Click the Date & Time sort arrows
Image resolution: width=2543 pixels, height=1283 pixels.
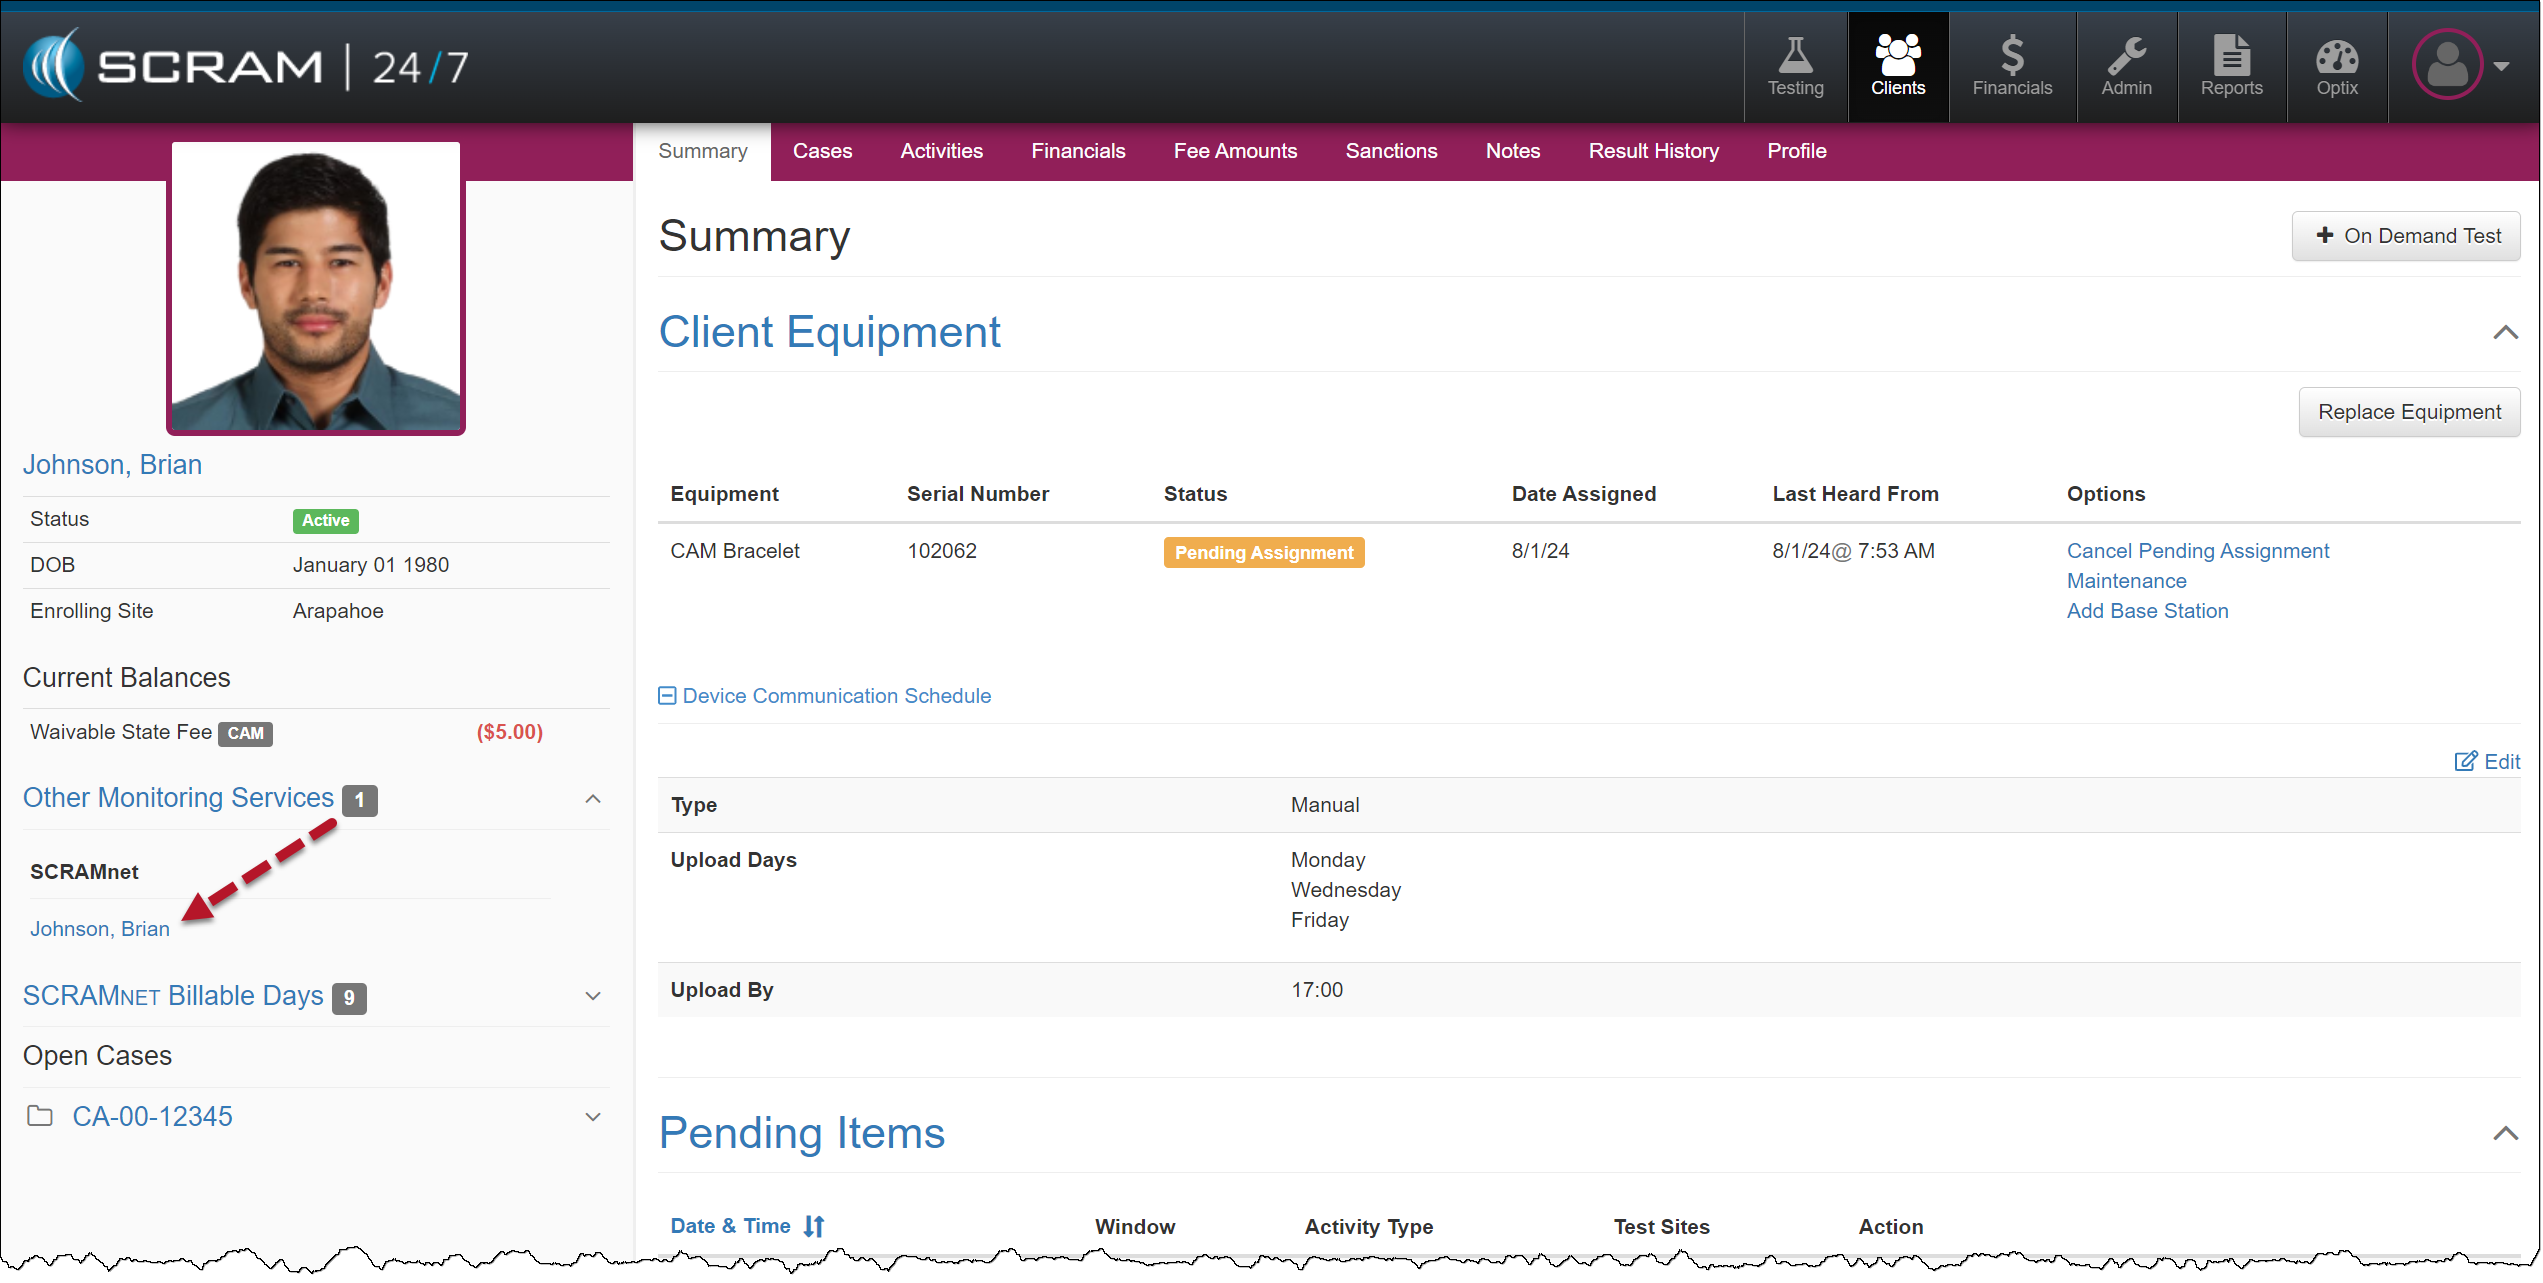point(814,1226)
